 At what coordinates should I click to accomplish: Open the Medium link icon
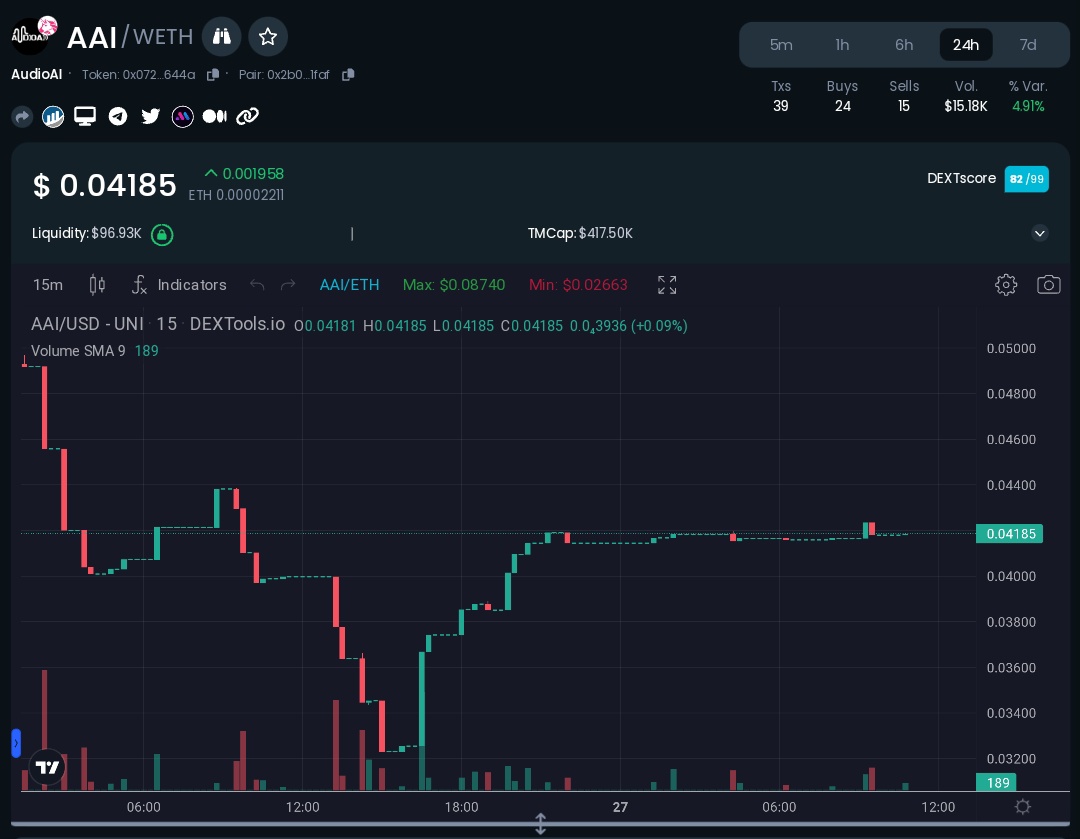(x=215, y=116)
